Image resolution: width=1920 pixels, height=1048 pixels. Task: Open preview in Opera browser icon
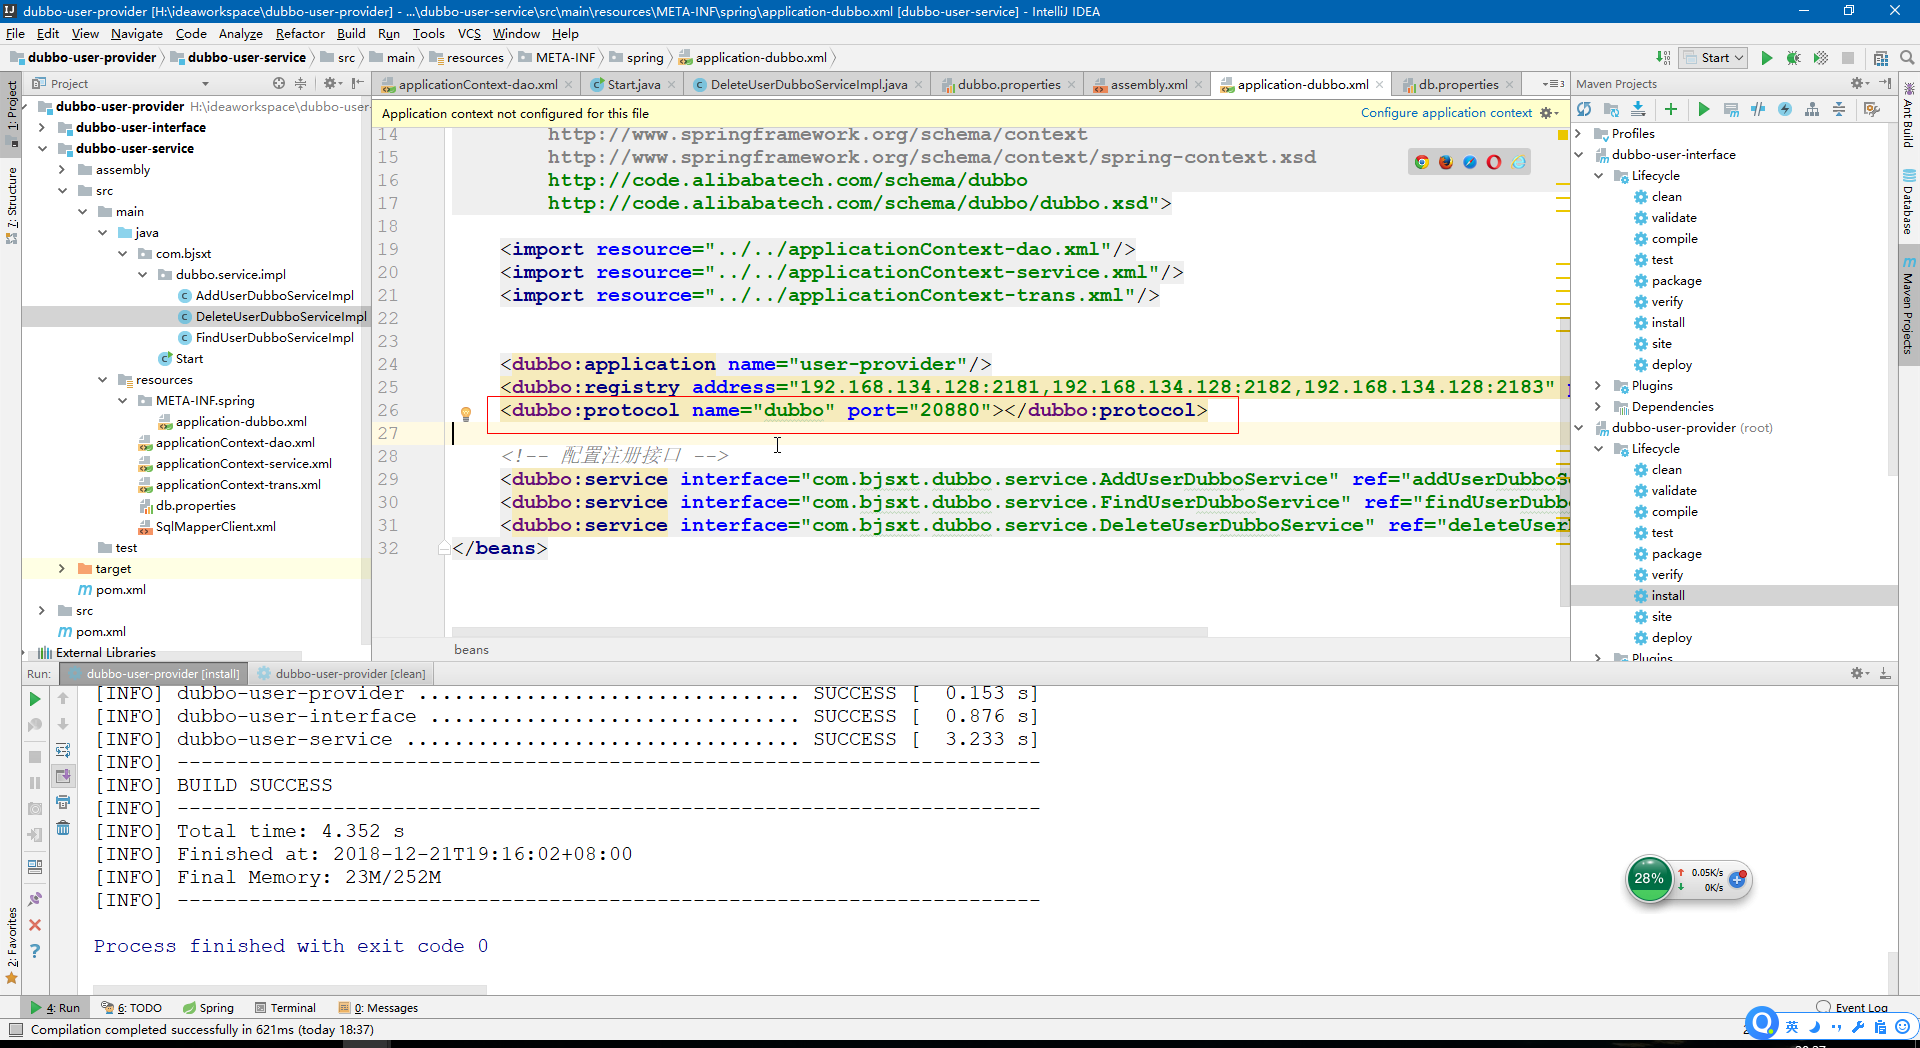[x=1494, y=162]
